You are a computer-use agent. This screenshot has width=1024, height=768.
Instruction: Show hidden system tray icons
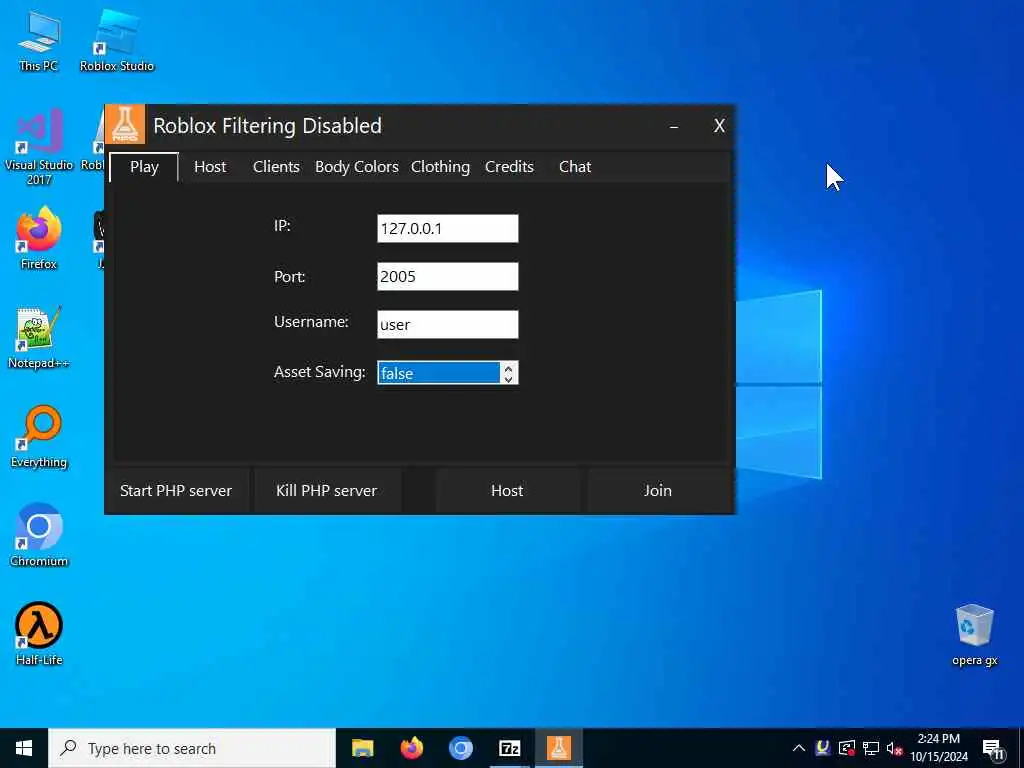pyautogui.click(x=799, y=748)
